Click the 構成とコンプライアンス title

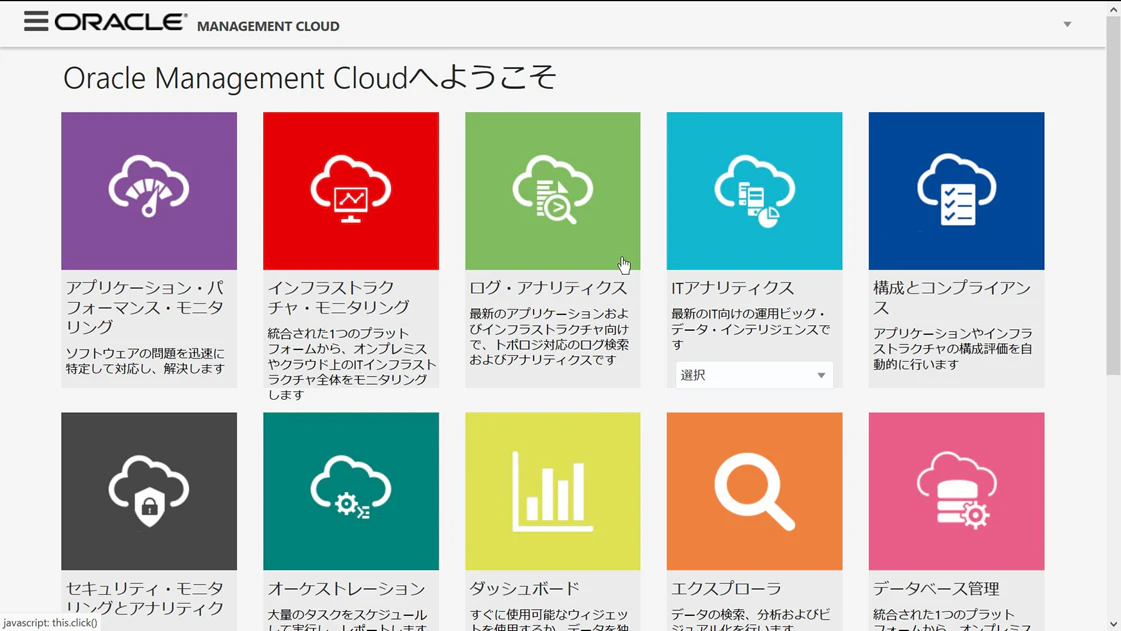[x=952, y=297]
